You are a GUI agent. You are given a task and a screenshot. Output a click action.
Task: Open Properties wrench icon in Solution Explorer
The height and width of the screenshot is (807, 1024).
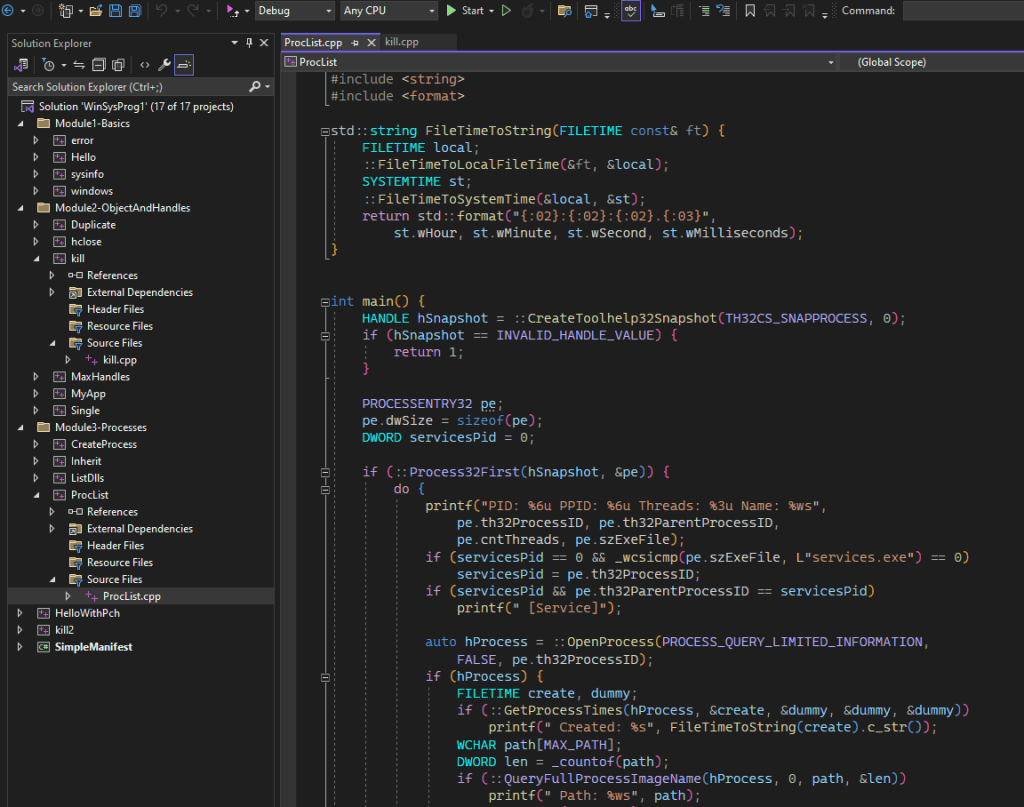pos(165,65)
